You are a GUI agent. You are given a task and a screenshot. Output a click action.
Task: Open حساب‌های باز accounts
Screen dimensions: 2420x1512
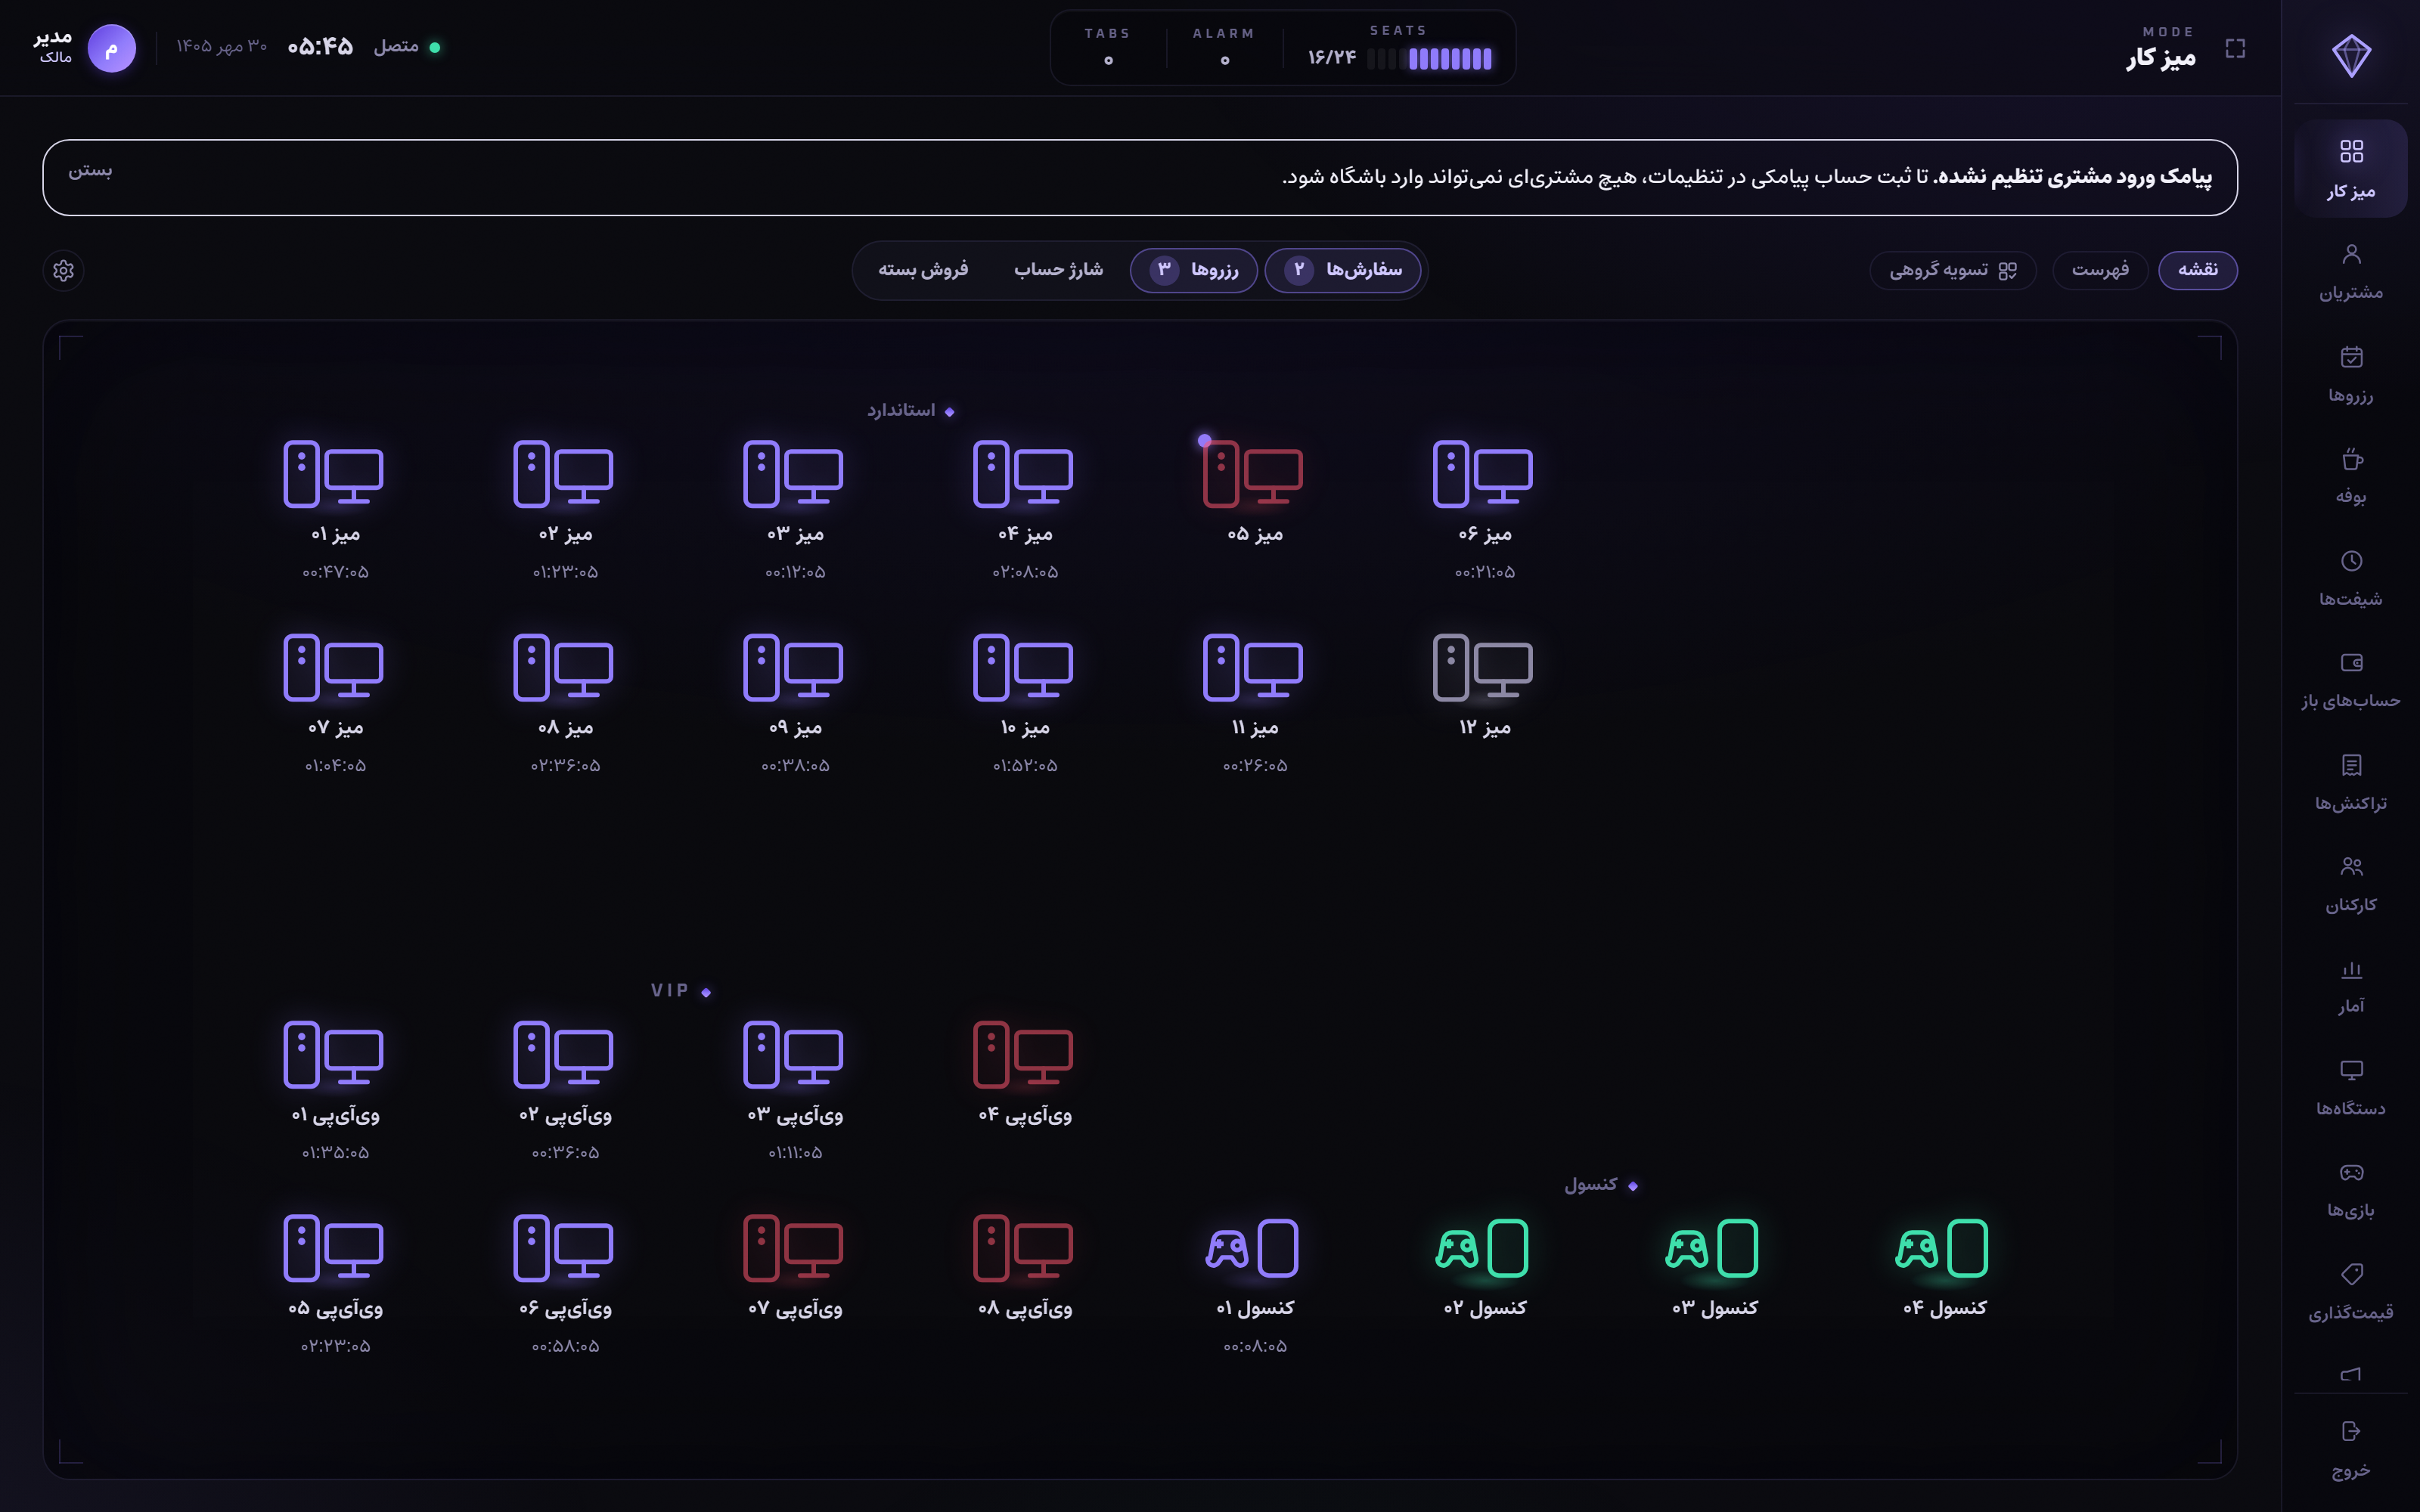point(2350,679)
